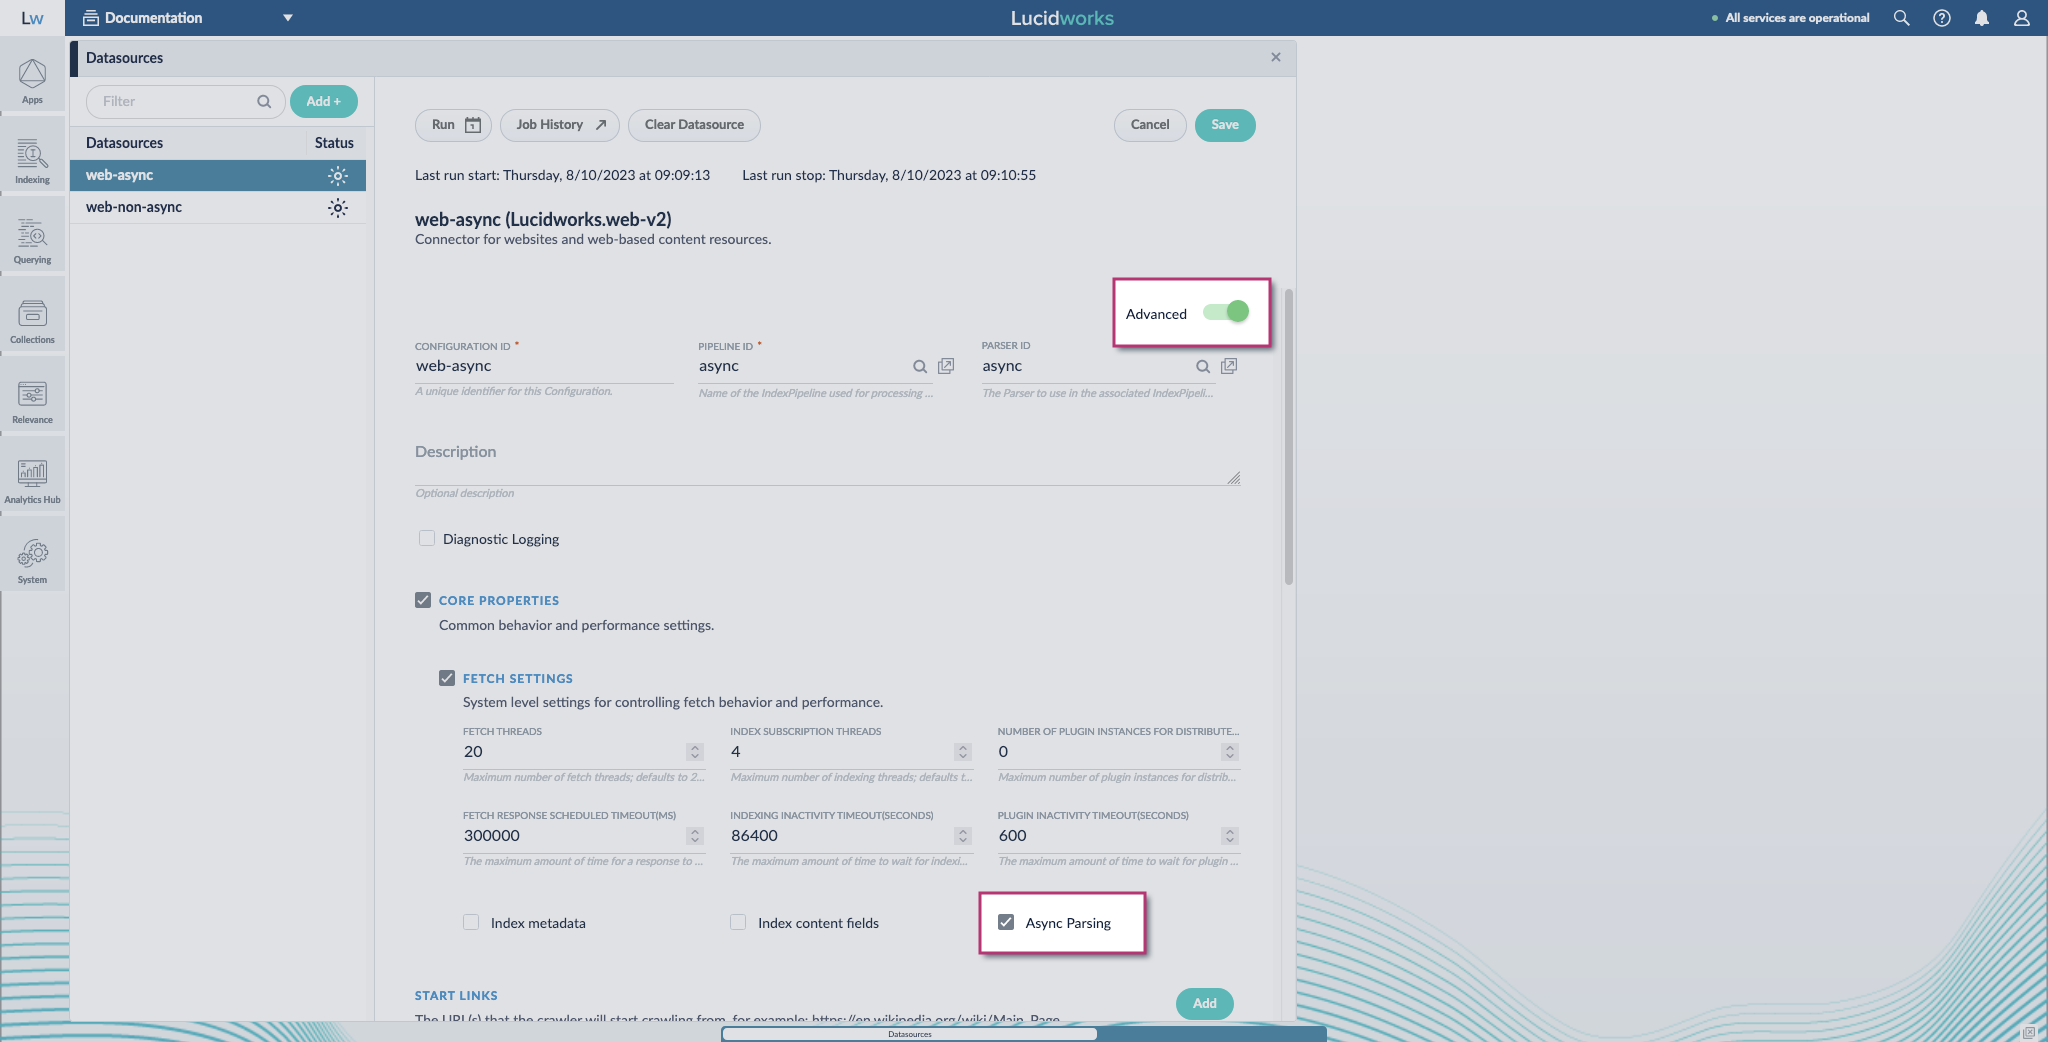Open the Documentation app dropdown arrow
2048x1042 pixels.
pos(288,18)
